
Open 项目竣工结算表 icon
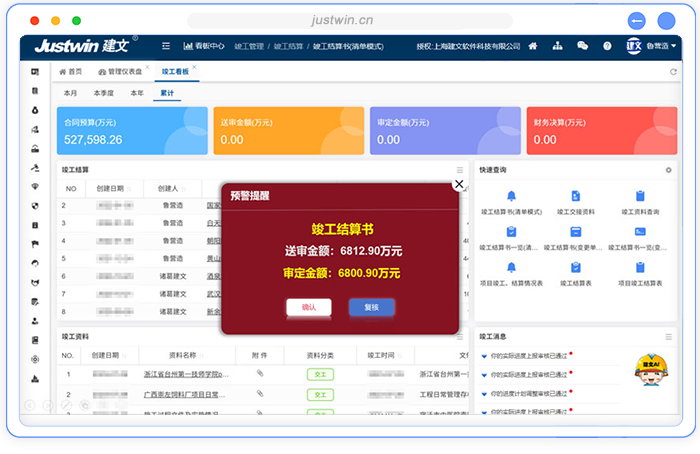(639, 269)
